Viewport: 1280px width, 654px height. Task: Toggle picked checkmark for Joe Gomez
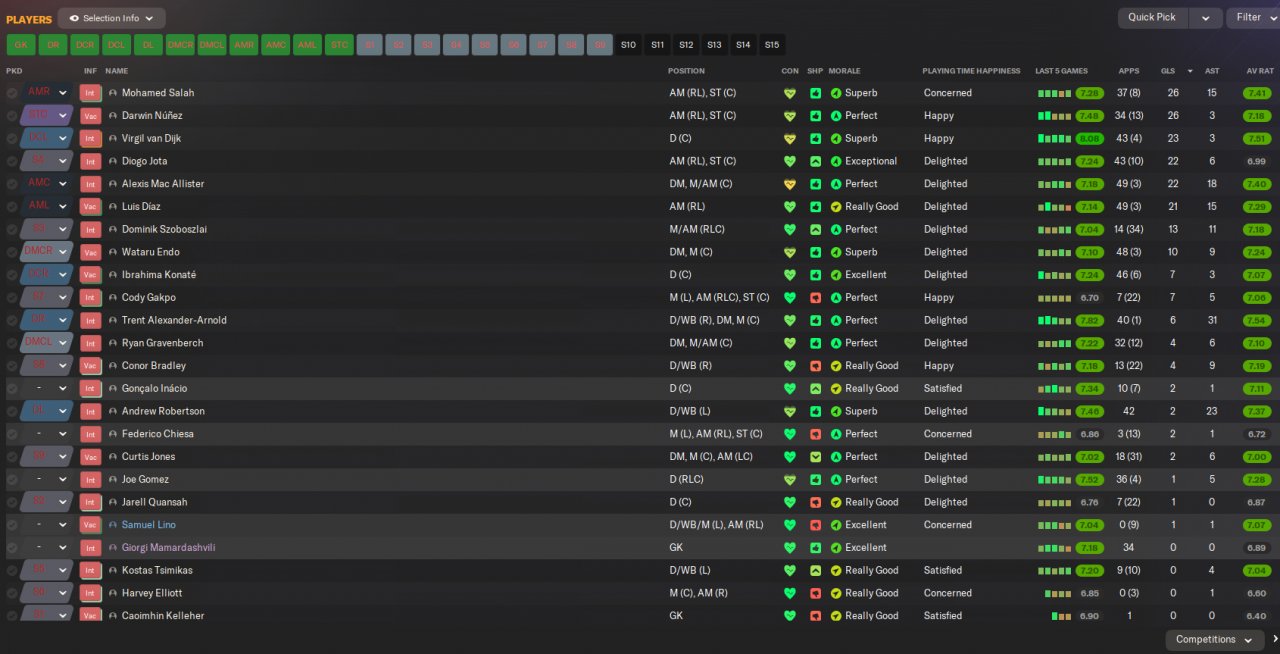[12, 480]
